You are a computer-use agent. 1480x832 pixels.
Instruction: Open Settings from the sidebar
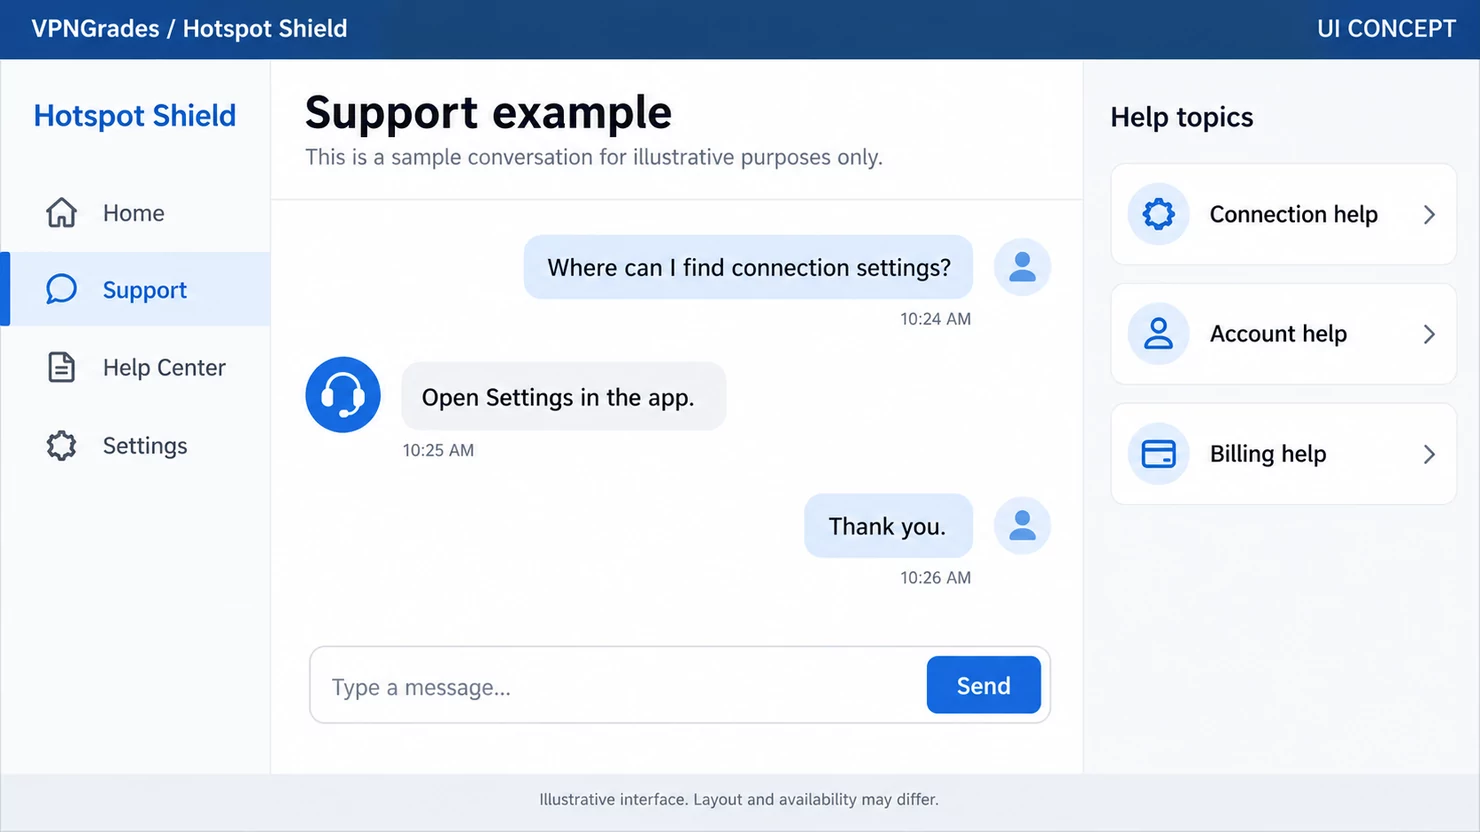tap(136, 445)
